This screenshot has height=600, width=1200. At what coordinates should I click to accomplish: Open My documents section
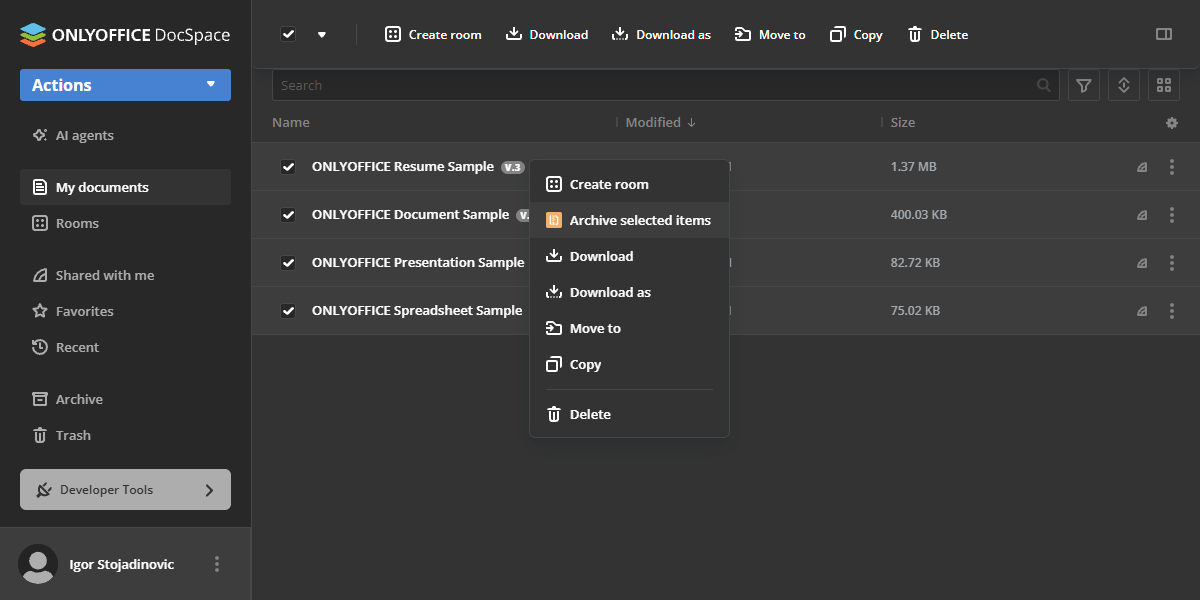tap(125, 187)
